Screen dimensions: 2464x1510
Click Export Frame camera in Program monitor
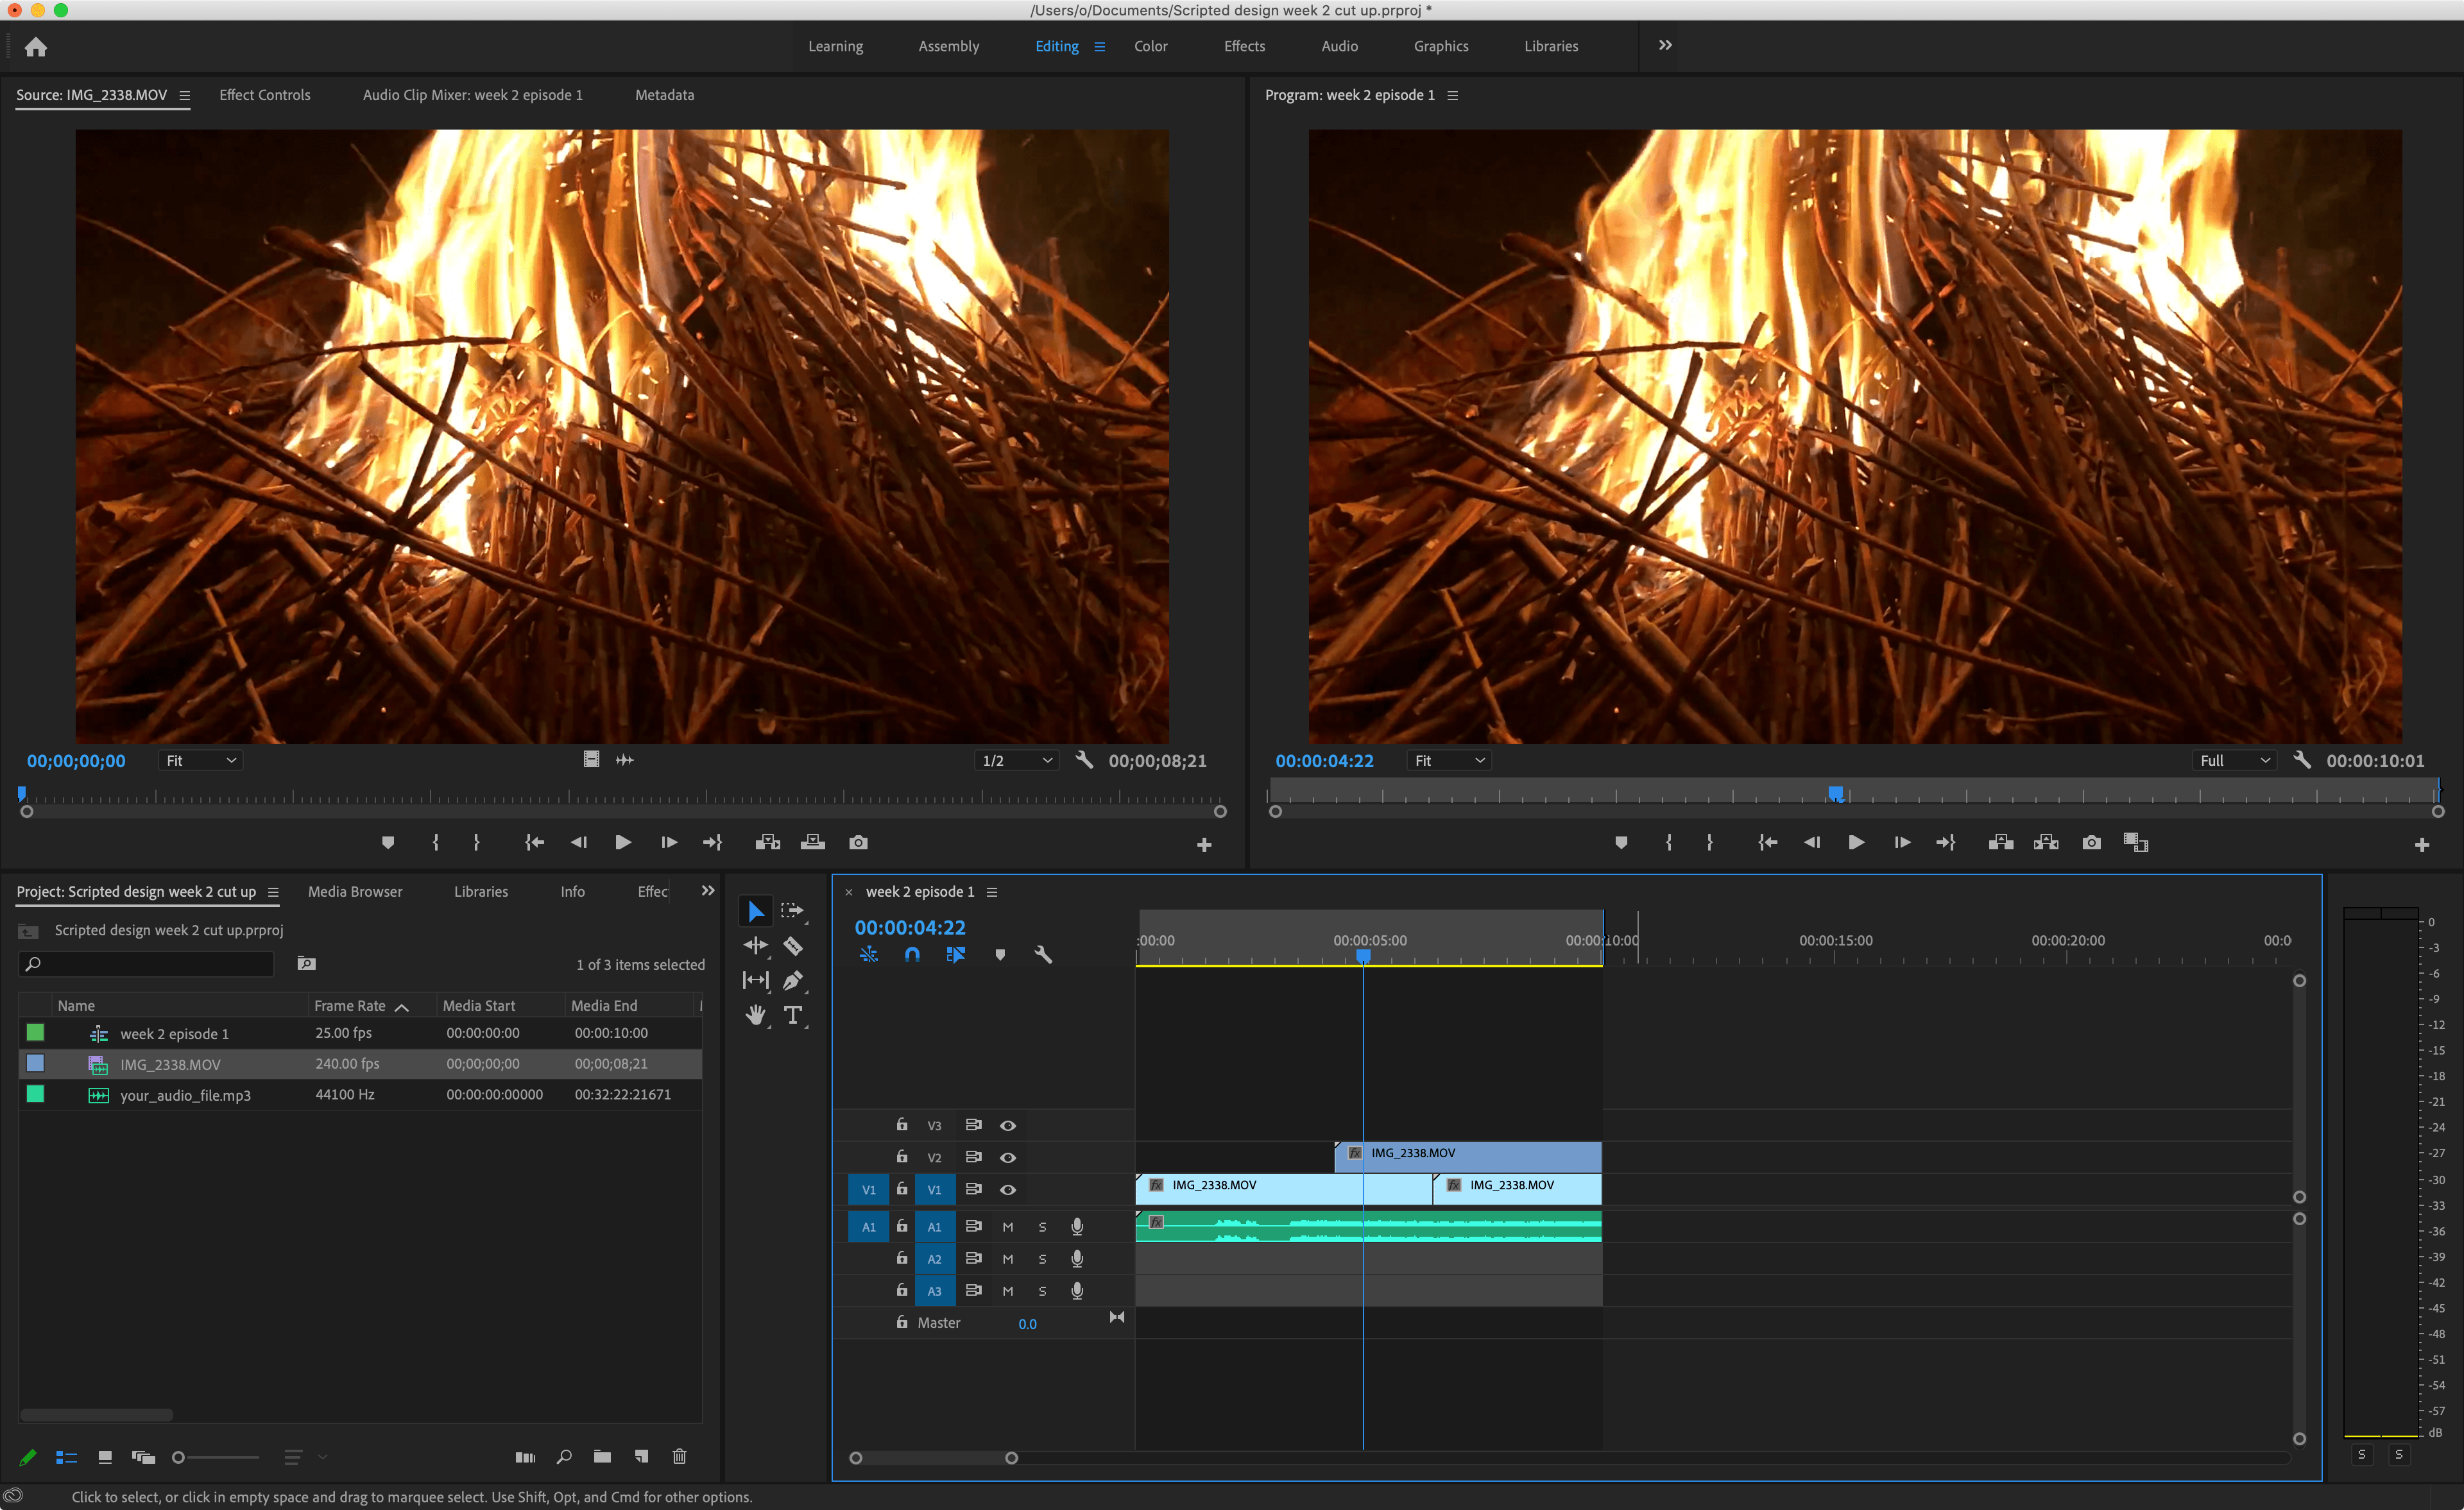(x=2090, y=842)
